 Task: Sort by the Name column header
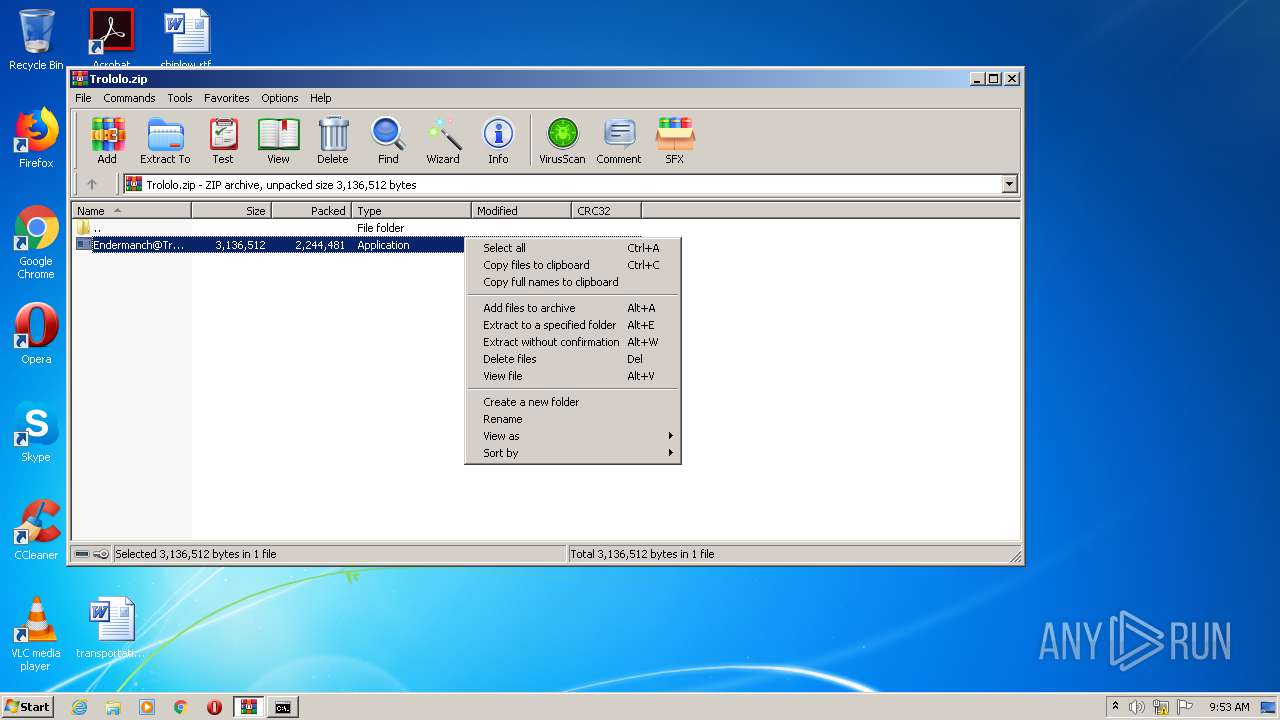(x=131, y=211)
